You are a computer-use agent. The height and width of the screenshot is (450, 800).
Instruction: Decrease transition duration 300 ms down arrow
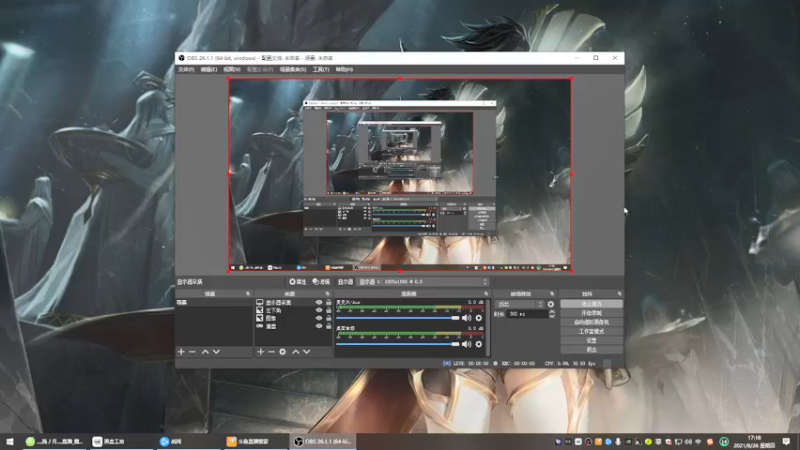click(x=552, y=317)
